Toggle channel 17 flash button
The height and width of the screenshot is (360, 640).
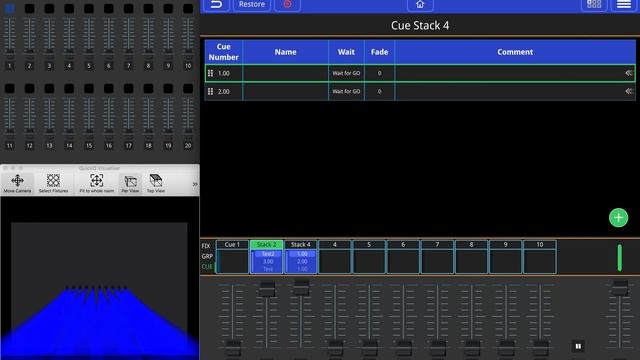(x=129, y=88)
